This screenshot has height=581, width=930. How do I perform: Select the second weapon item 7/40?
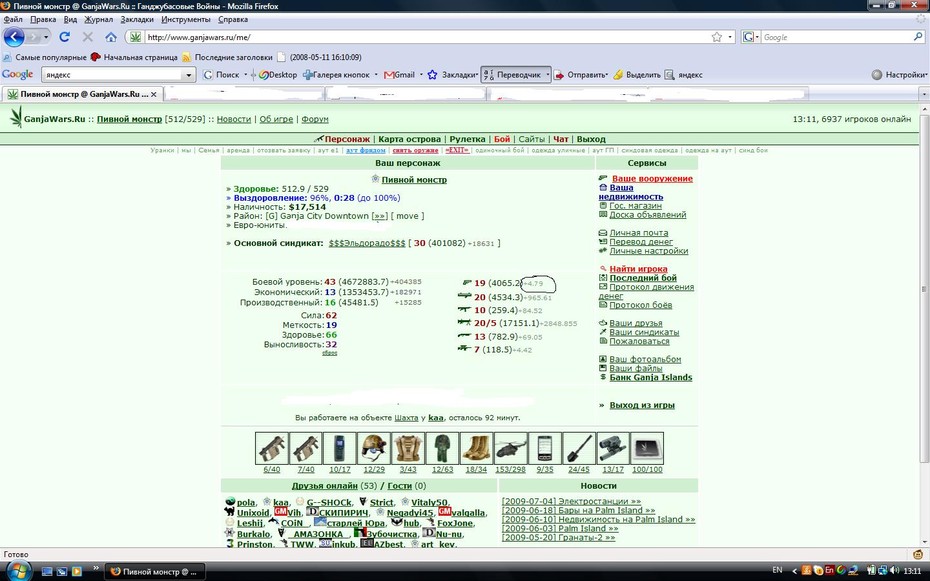(306, 448)
